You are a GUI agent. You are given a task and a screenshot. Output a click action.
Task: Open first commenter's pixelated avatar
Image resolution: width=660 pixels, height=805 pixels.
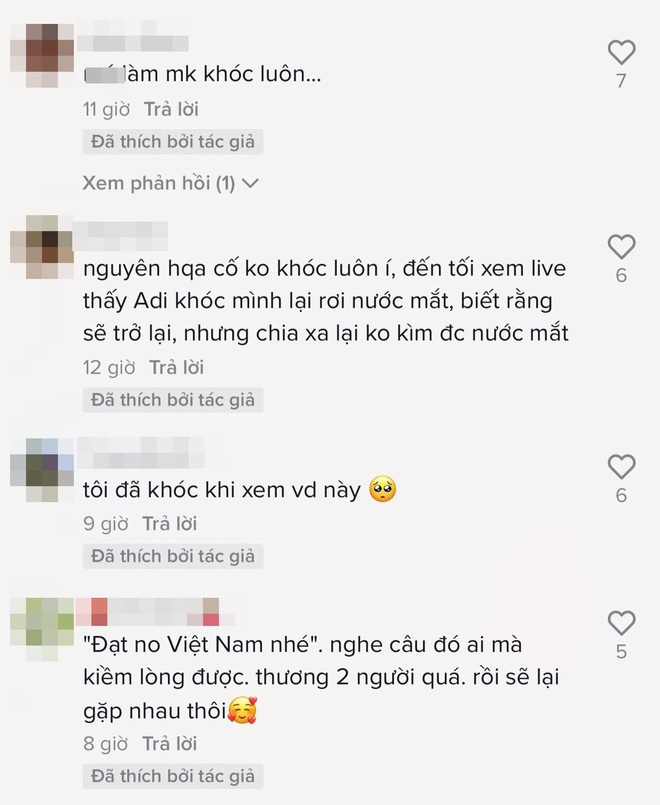42,55
